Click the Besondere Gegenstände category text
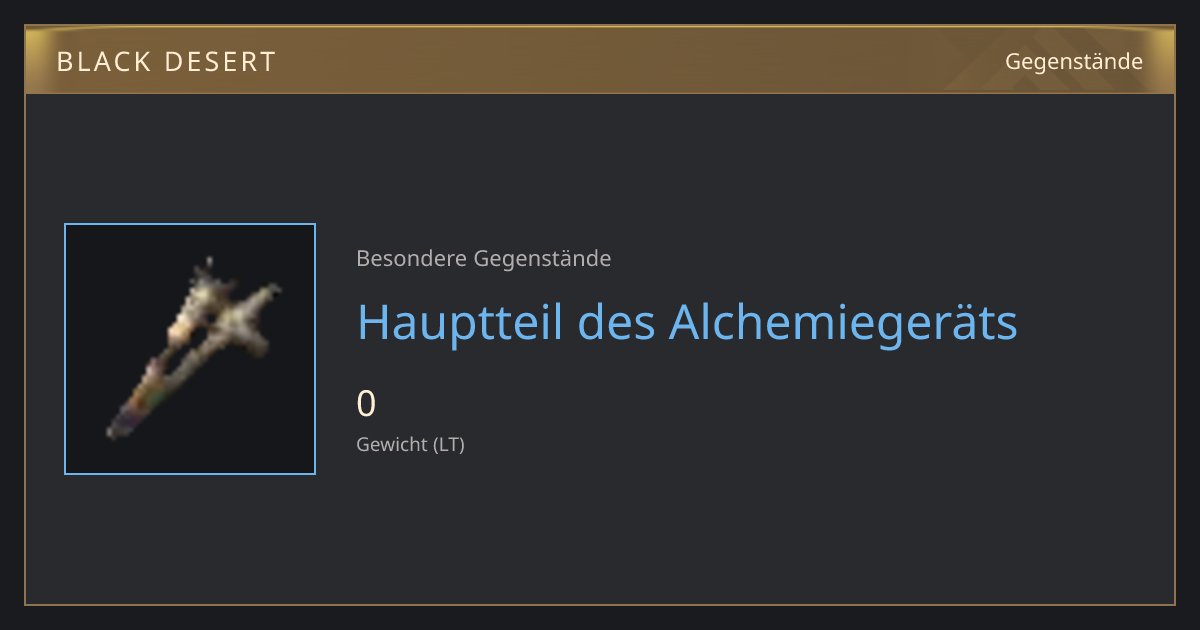 484,259
